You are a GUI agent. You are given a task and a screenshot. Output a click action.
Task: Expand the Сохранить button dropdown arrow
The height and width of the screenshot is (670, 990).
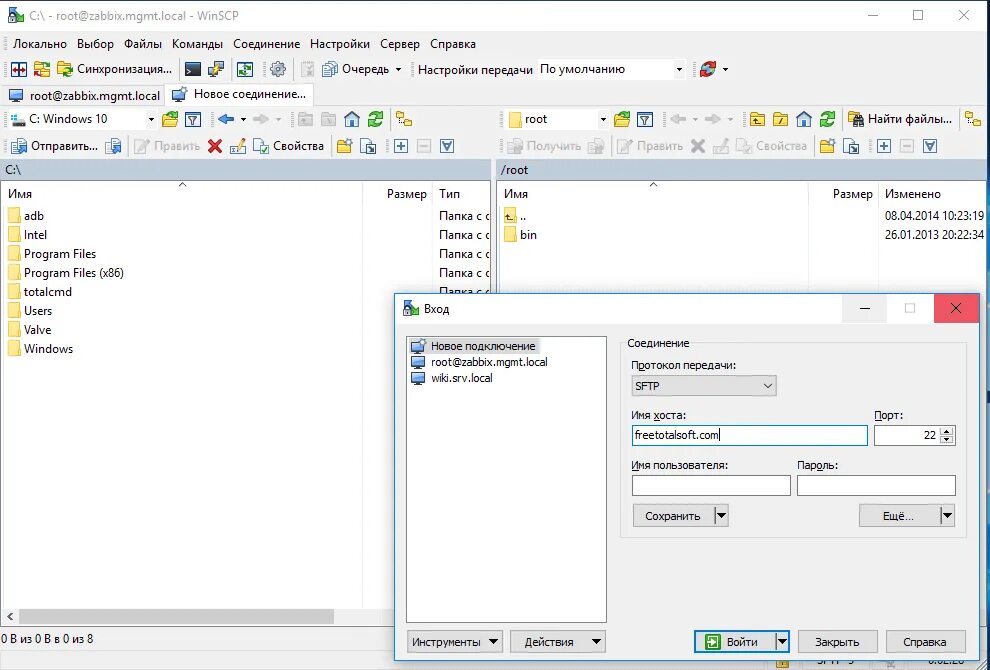(721, 516)
